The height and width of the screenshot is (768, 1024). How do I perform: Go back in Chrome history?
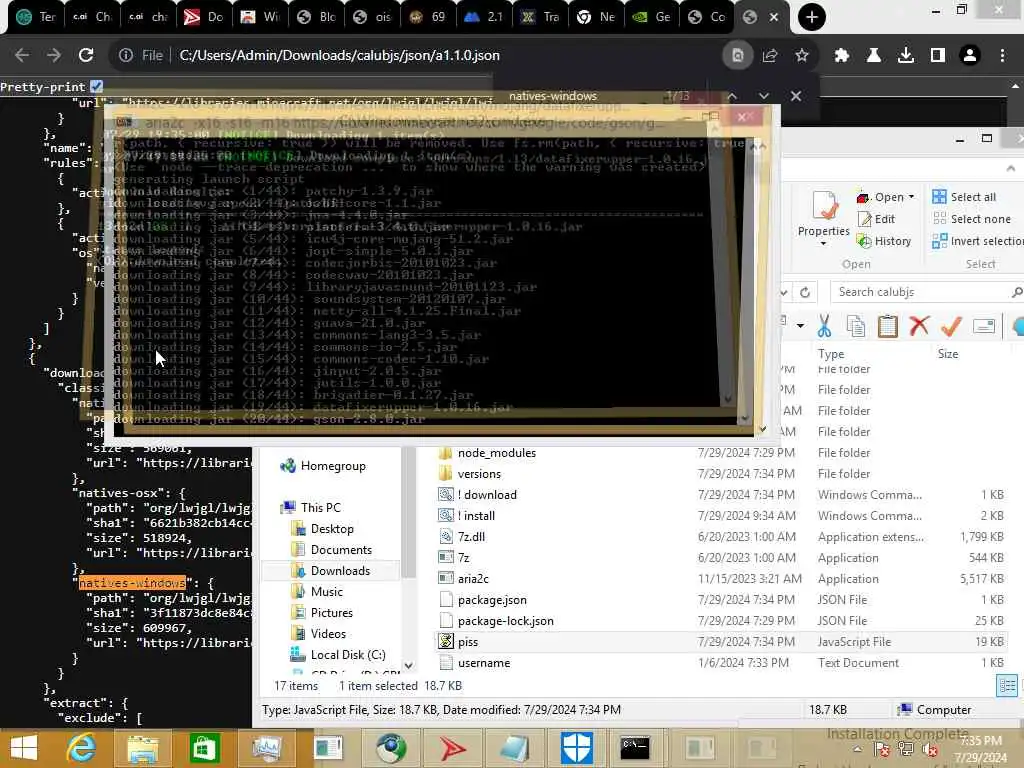pos(22,56)
